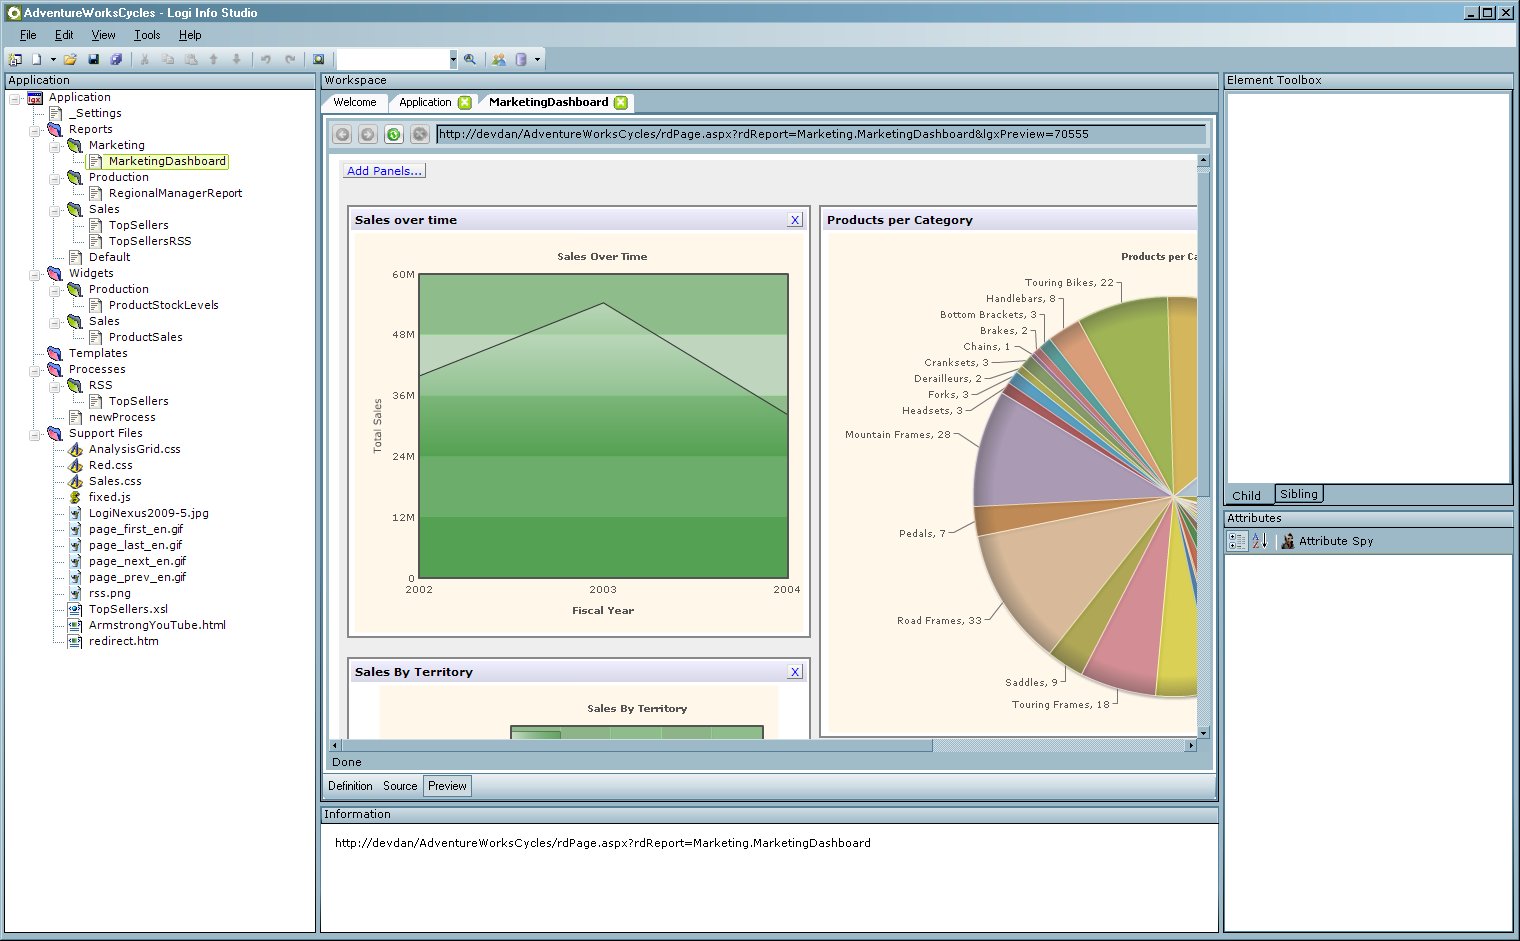Toggle categorized view in Attributes panel
The width and height of the screenshot is (1520, 941).
(1237, 541)
